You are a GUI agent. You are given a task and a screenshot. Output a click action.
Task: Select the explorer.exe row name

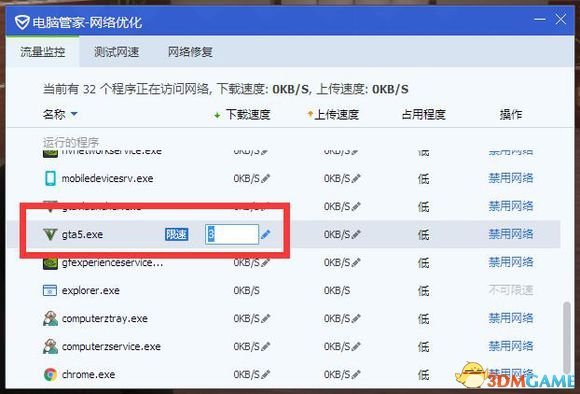pyautogui.click(x=91, y=290)
